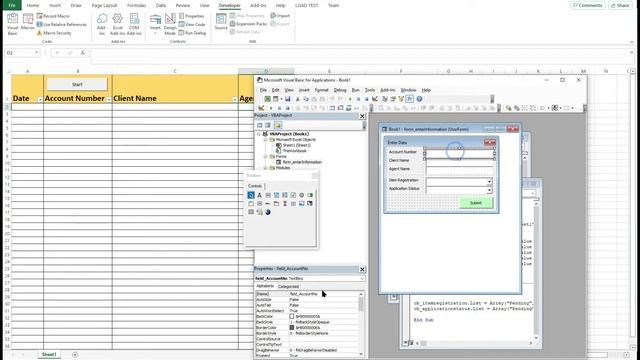Viewport: 640px width, 360px height.
Task: Click View Microsoft Excel icon in VBA toolbar
Action: [x=267, y=99]
